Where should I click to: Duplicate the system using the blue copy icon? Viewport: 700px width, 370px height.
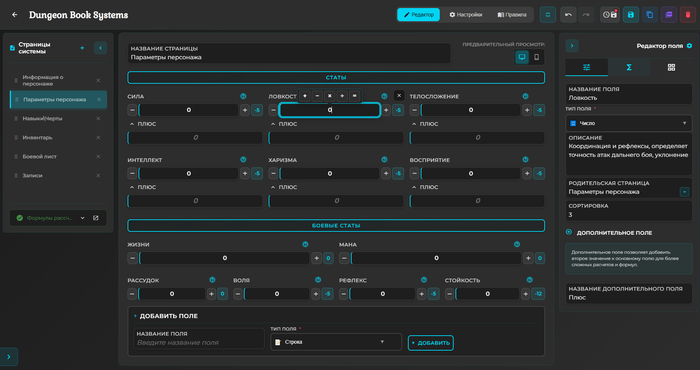(650, 15)
